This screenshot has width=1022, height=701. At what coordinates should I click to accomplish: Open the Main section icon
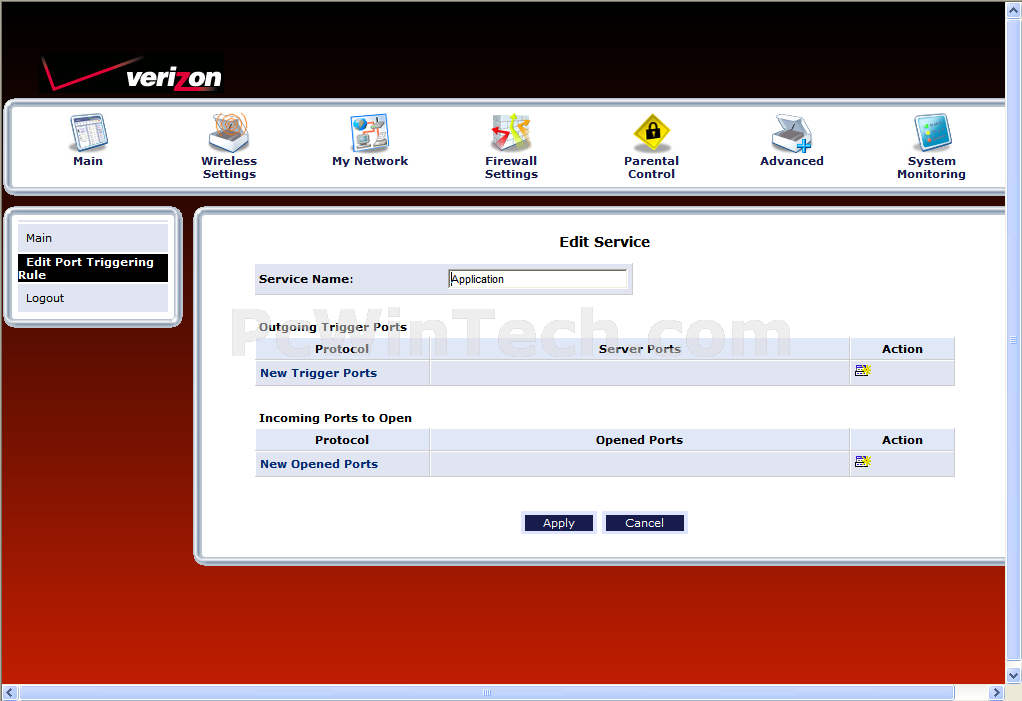point(88,133)
